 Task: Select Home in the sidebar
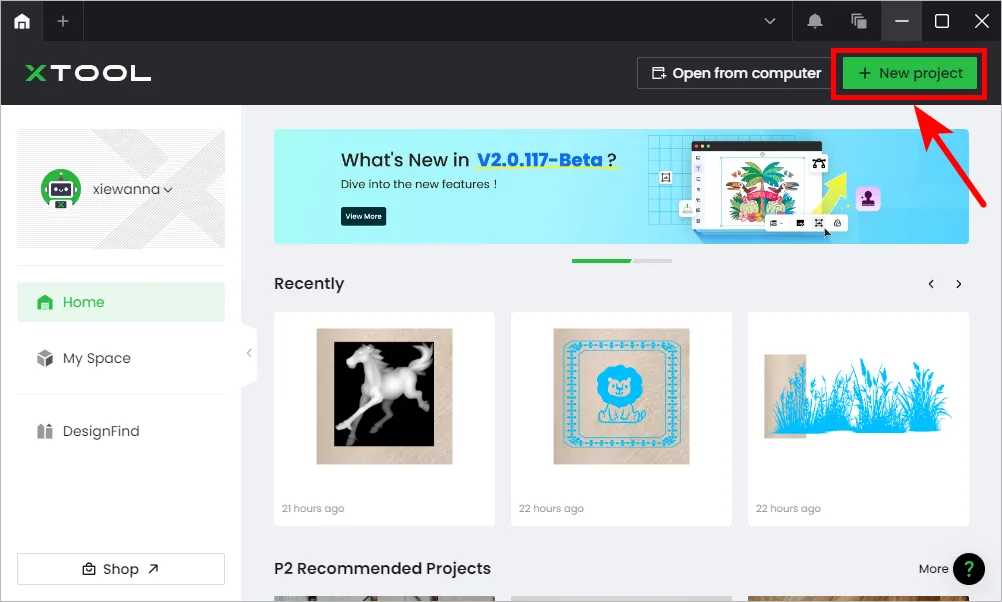[x=121, y=302]
